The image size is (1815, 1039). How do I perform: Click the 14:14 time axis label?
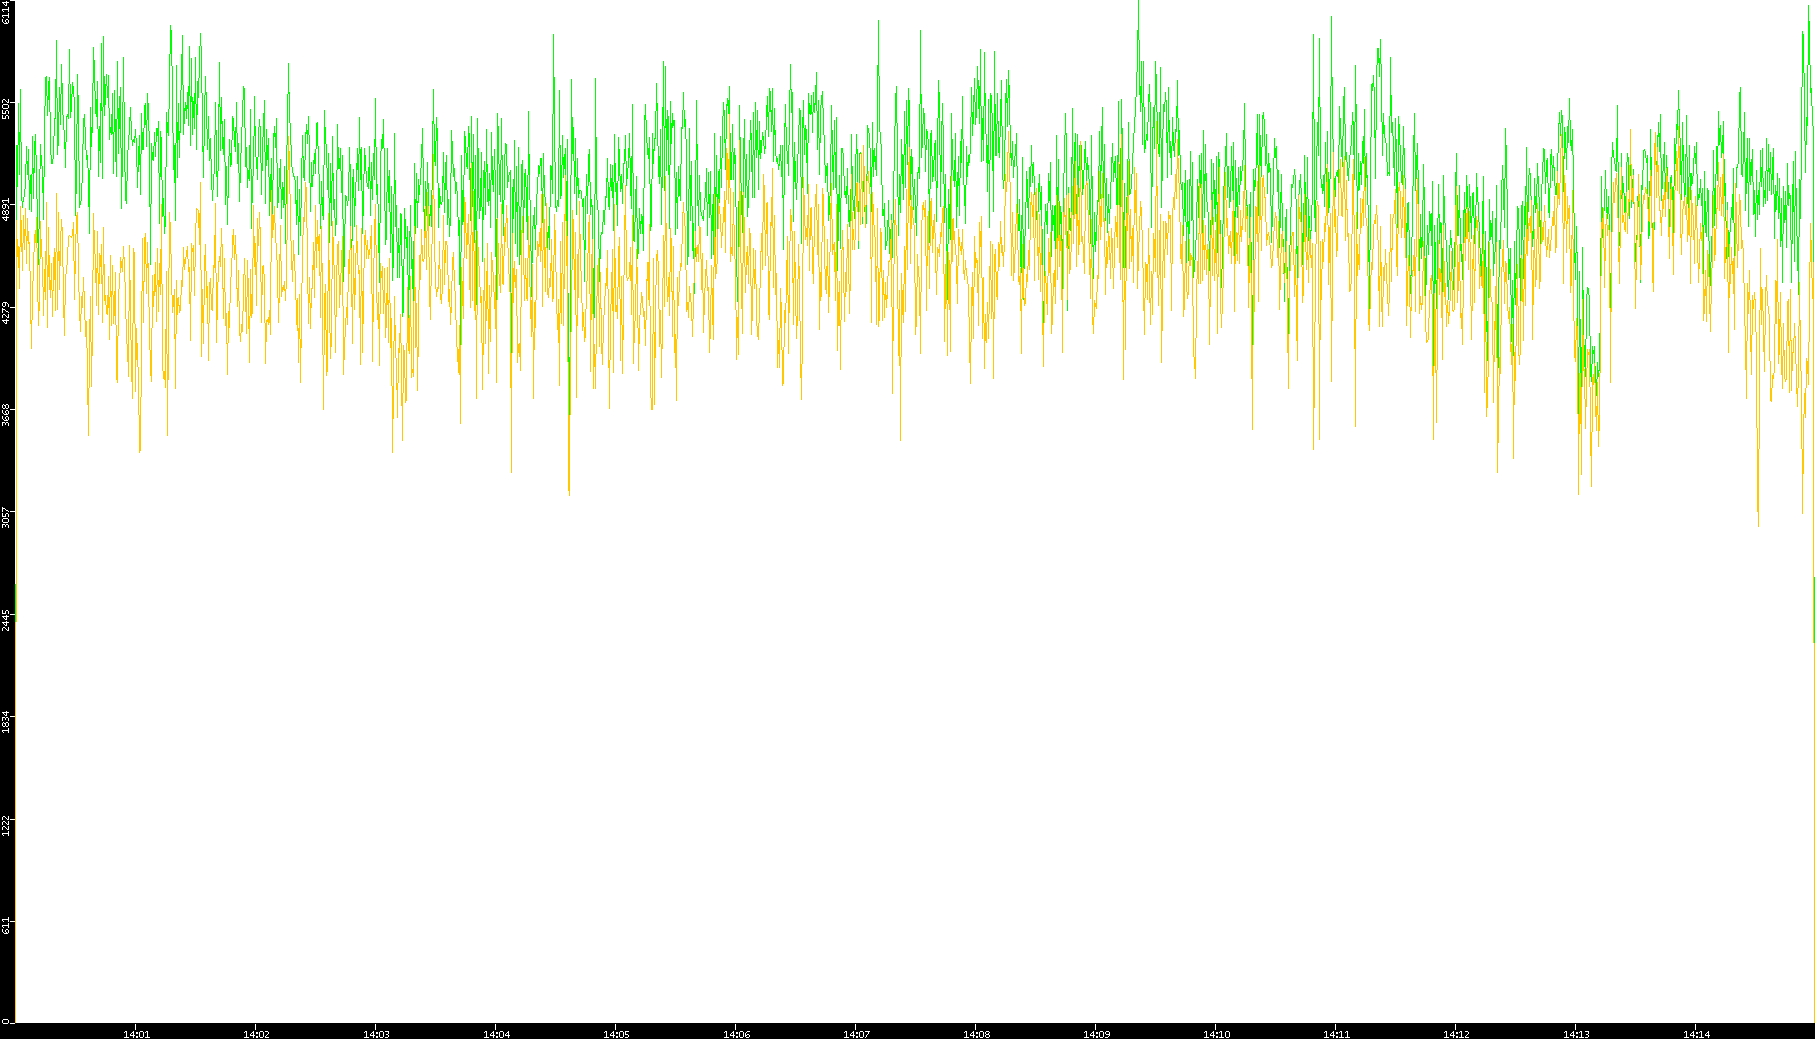(1696, 1033)
